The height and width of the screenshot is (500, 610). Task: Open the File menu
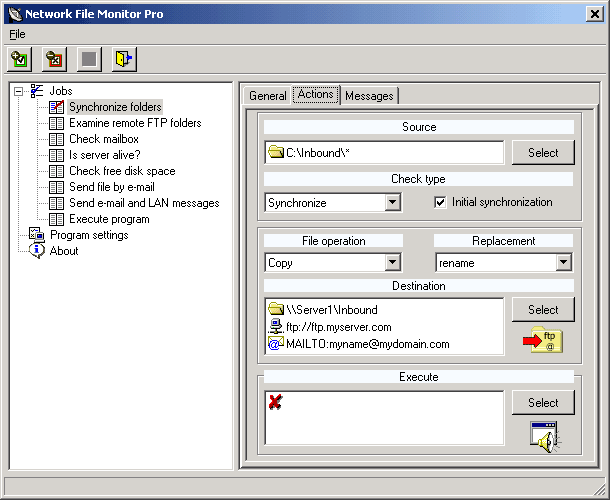(17, 34)
